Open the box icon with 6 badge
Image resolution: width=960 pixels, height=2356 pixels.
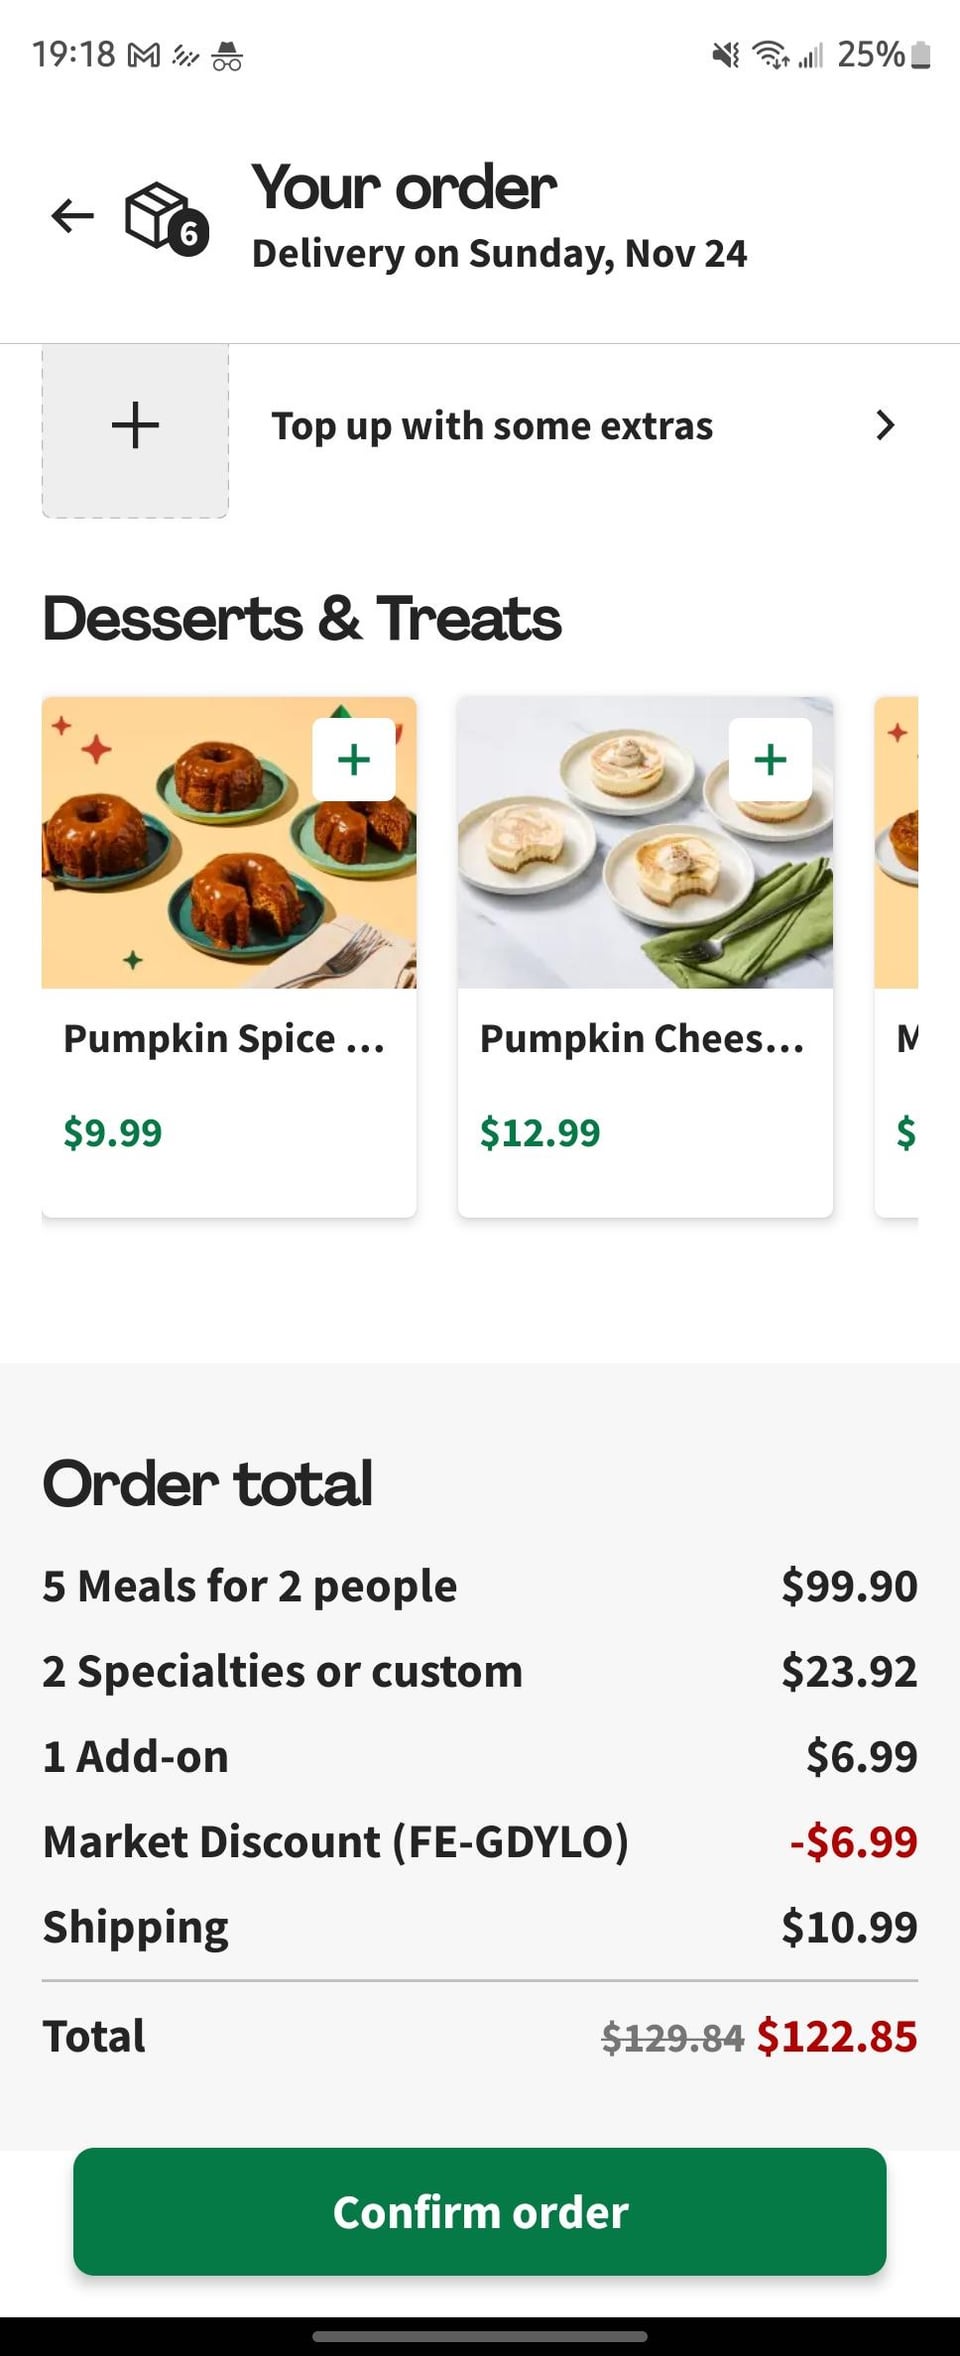(x=165, y=217)
